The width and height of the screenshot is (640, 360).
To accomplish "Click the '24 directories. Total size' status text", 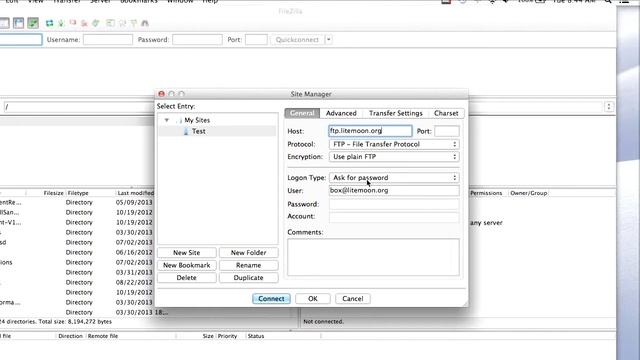I will 56,322.
